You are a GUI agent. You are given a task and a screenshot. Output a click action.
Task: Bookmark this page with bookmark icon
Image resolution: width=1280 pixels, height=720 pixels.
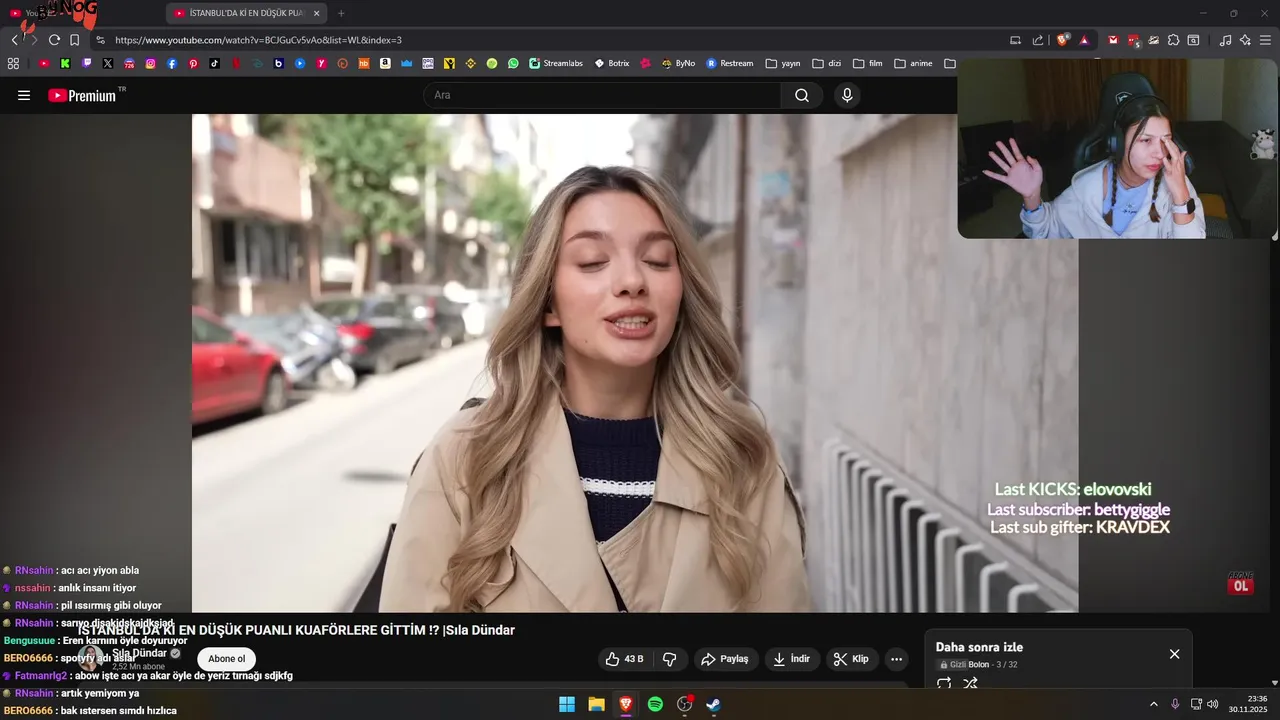click(x=75, y=40)
